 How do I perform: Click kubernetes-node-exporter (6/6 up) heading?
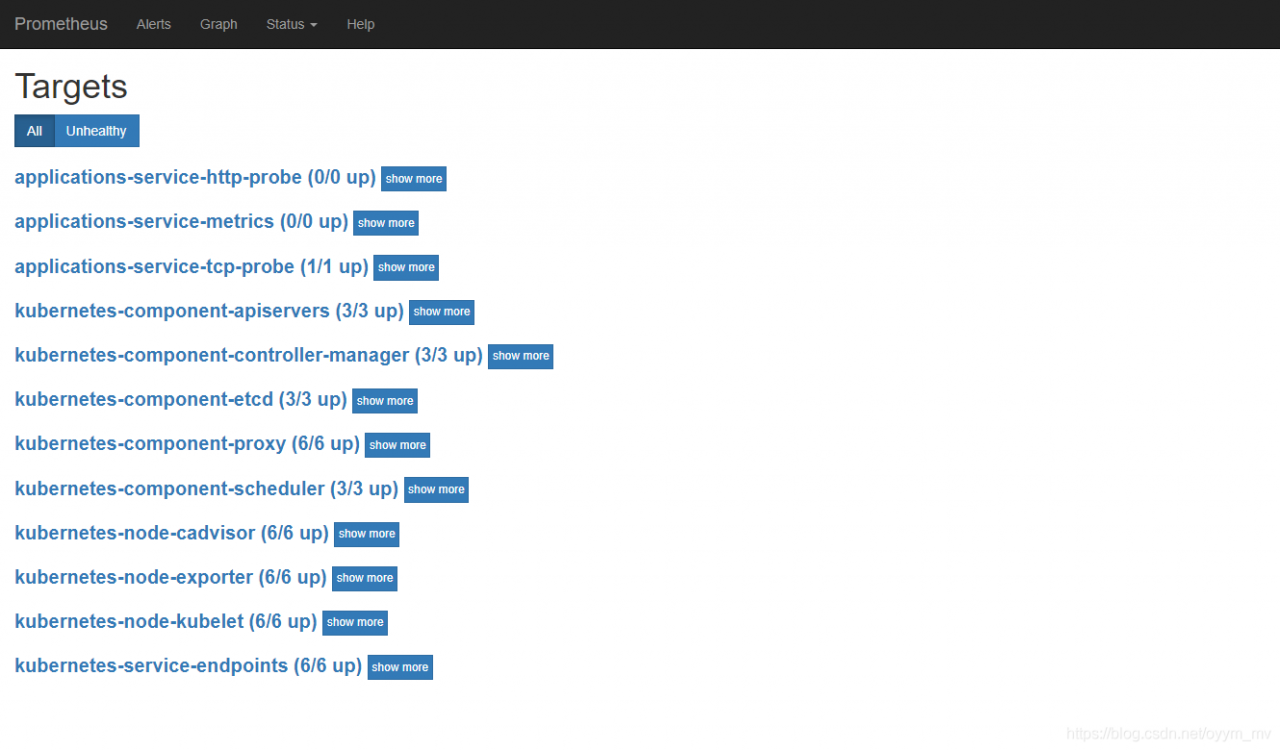pyautogui.click(x=170, y=577)
